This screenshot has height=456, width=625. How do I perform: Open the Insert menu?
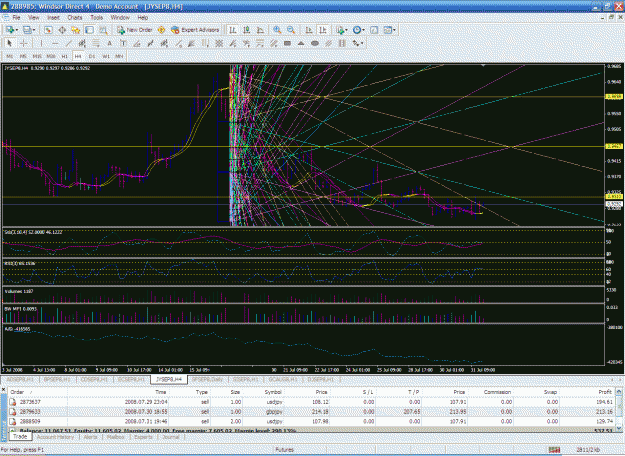[x=53, y=18]
